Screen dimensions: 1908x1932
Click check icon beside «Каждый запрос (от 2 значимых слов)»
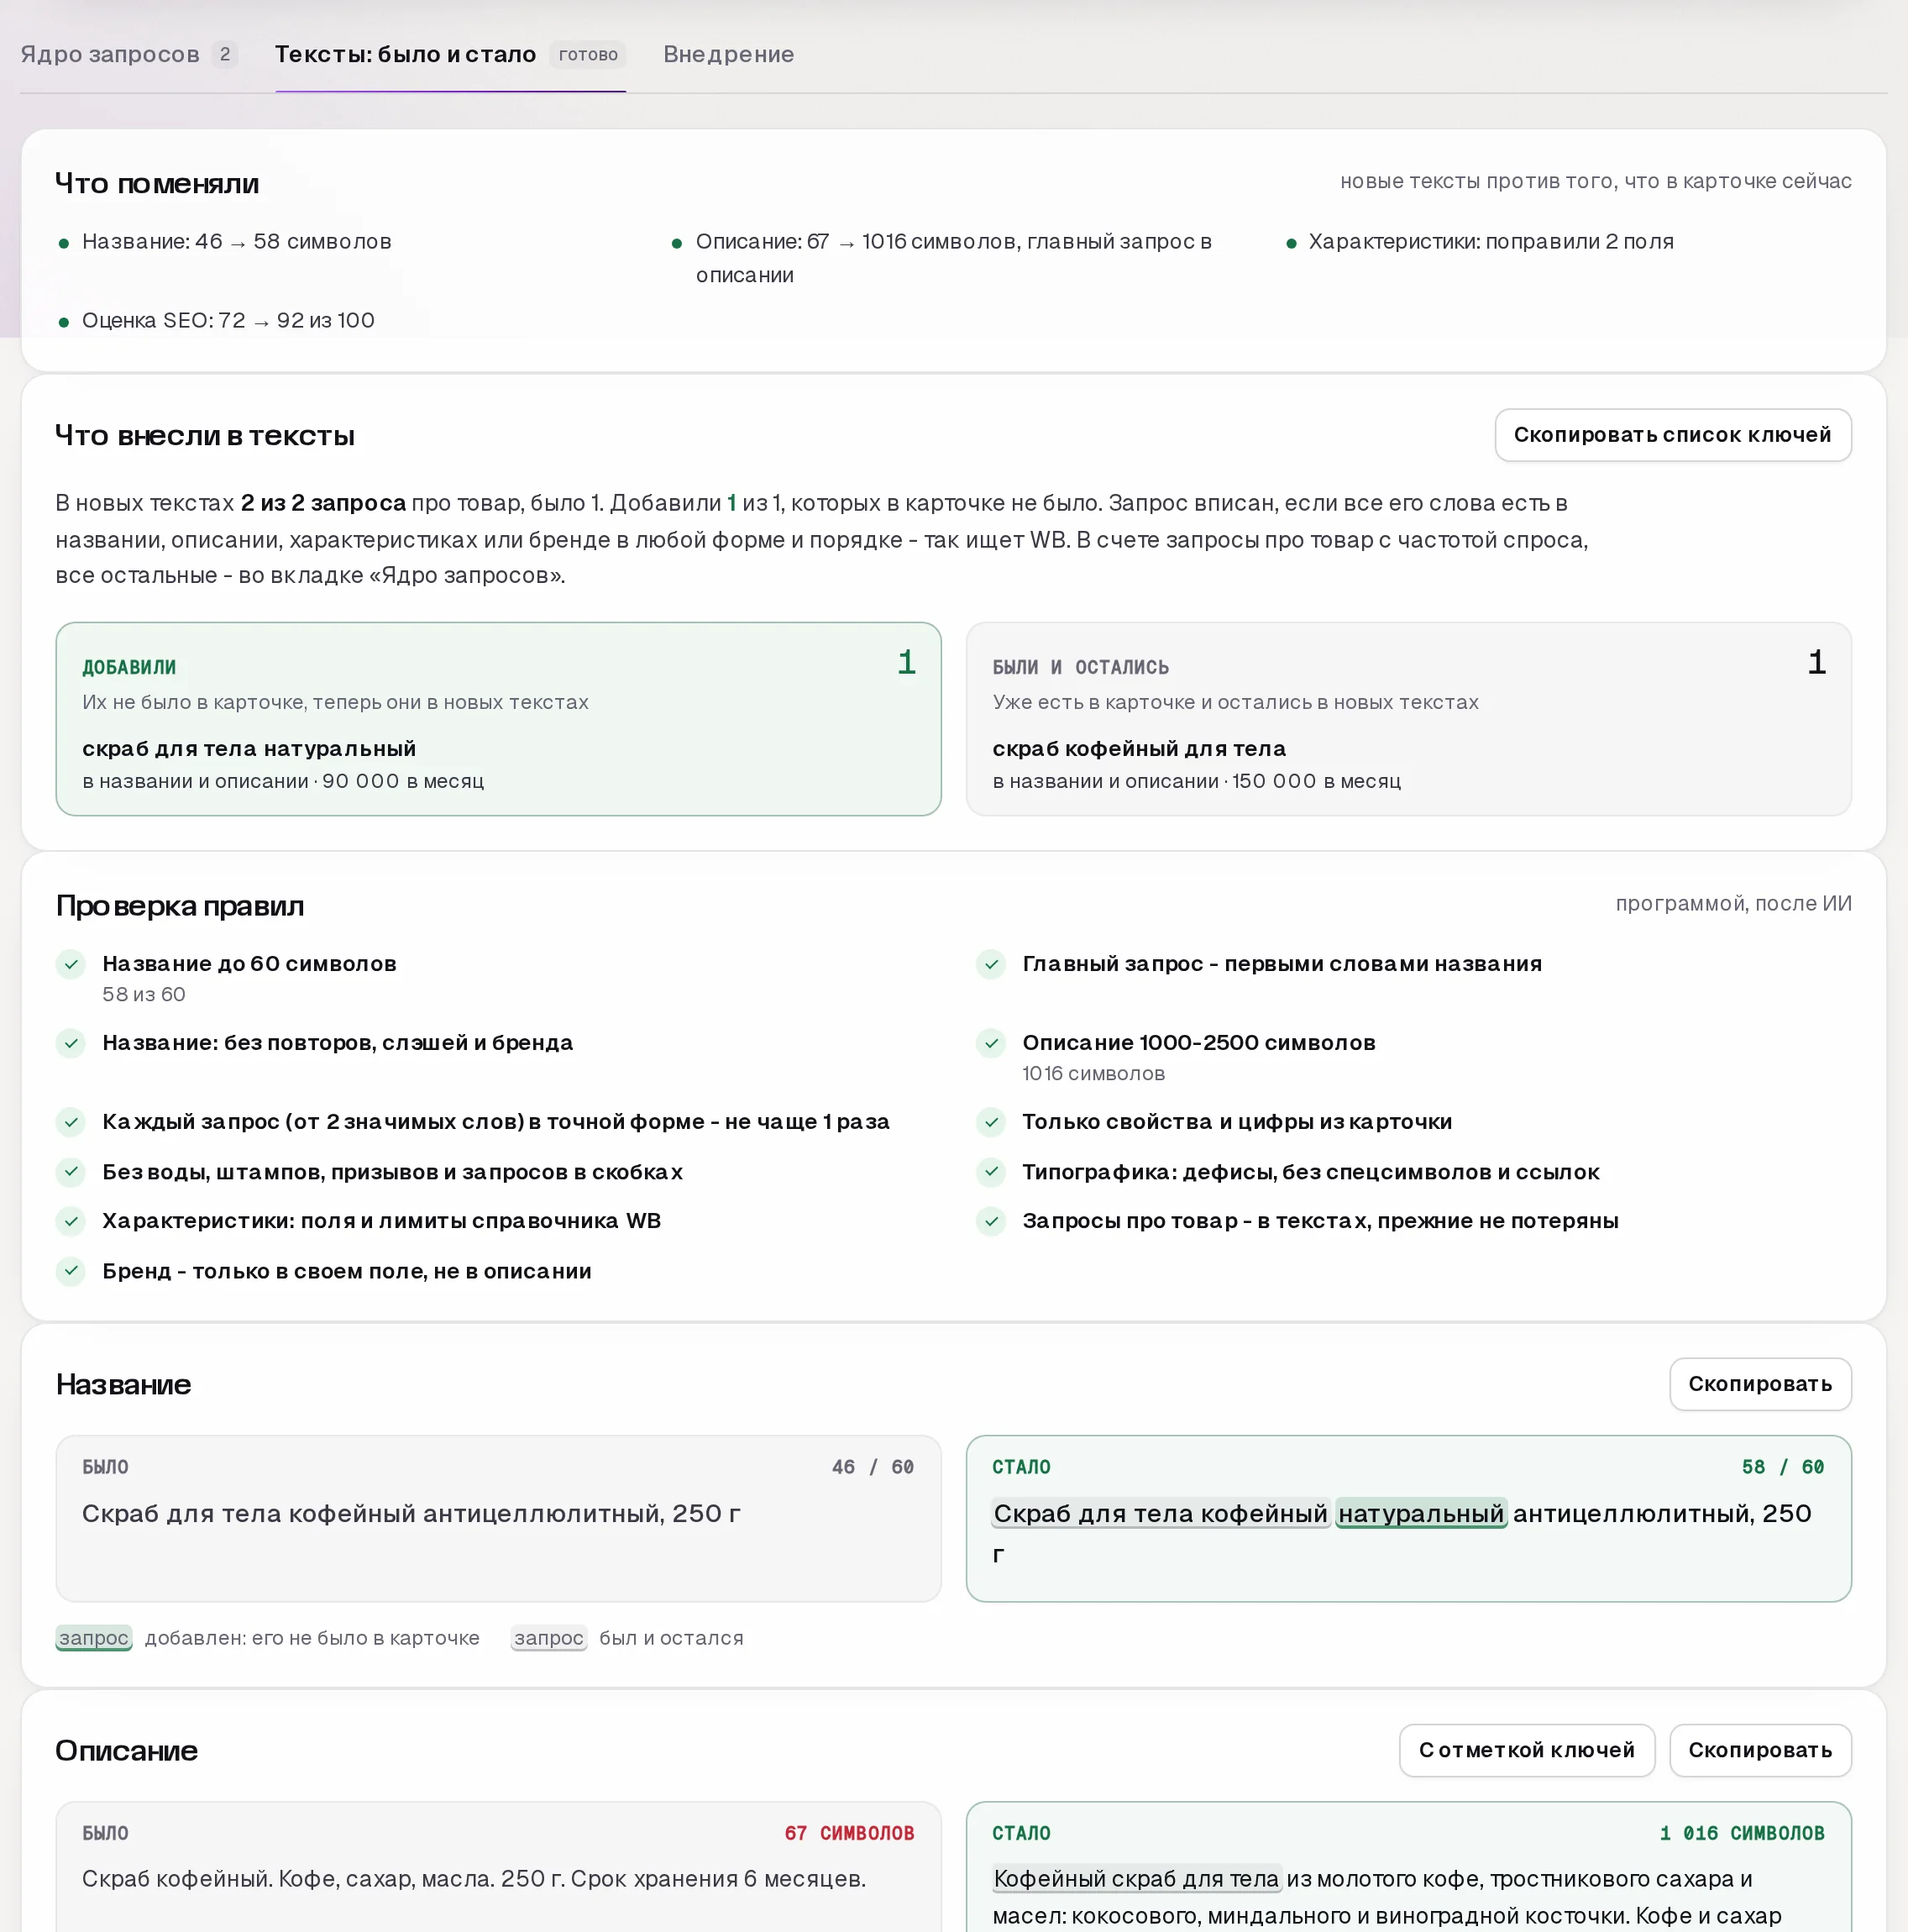pyautogui.click(x=71, y=1122)
